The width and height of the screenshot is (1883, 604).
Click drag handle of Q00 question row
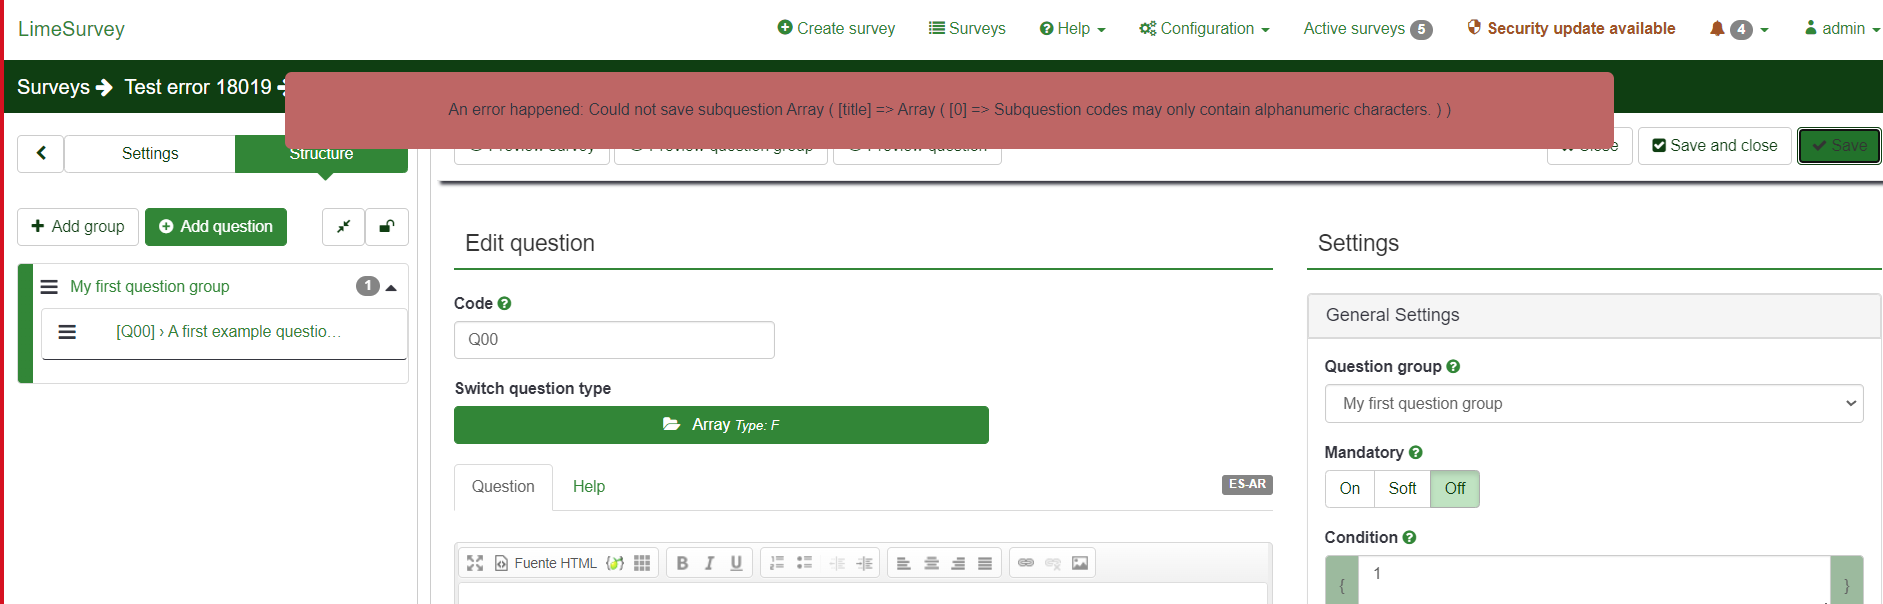click(x=67, y=332)
